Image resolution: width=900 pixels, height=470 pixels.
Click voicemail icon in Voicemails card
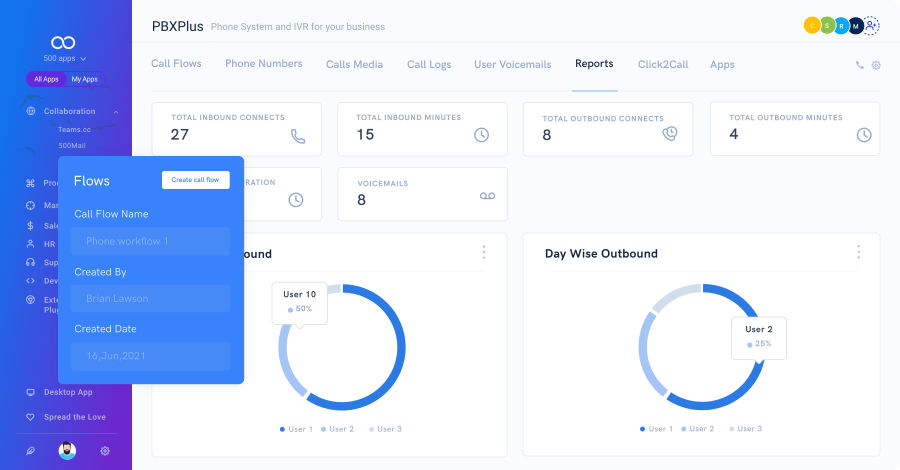pyautogui.click(x=487, y=196)
